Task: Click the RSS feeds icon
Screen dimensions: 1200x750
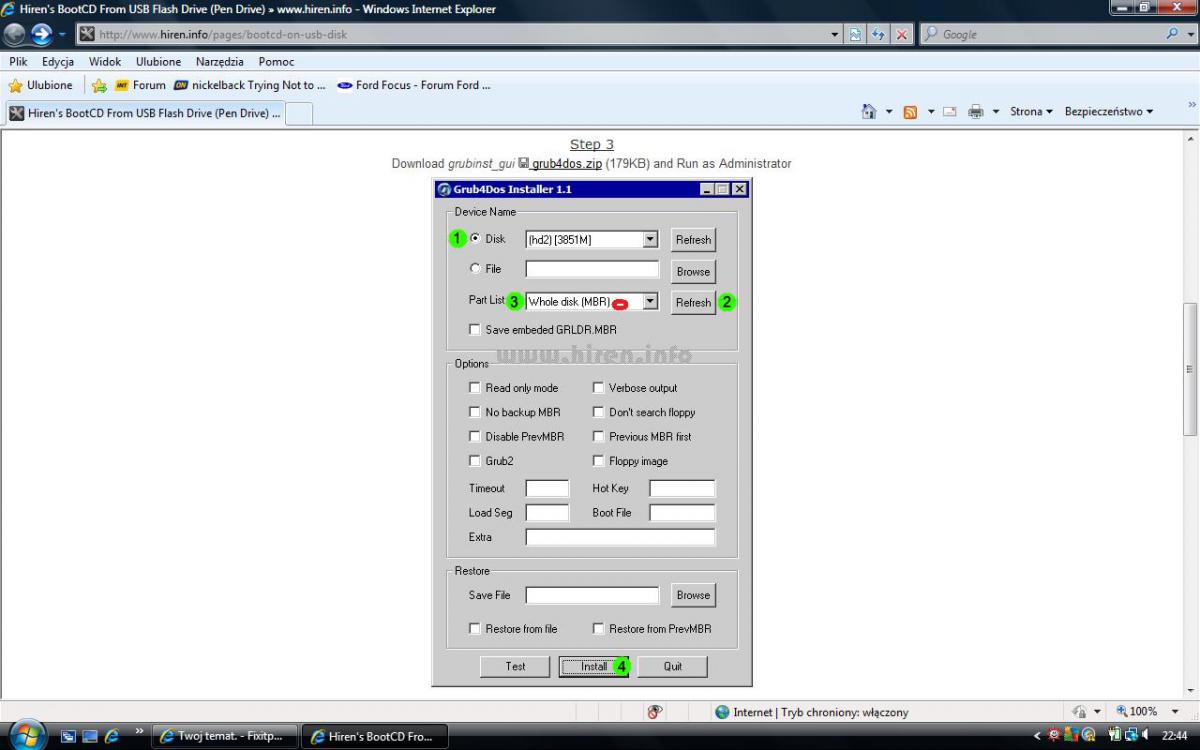Action: coord(910,112)
